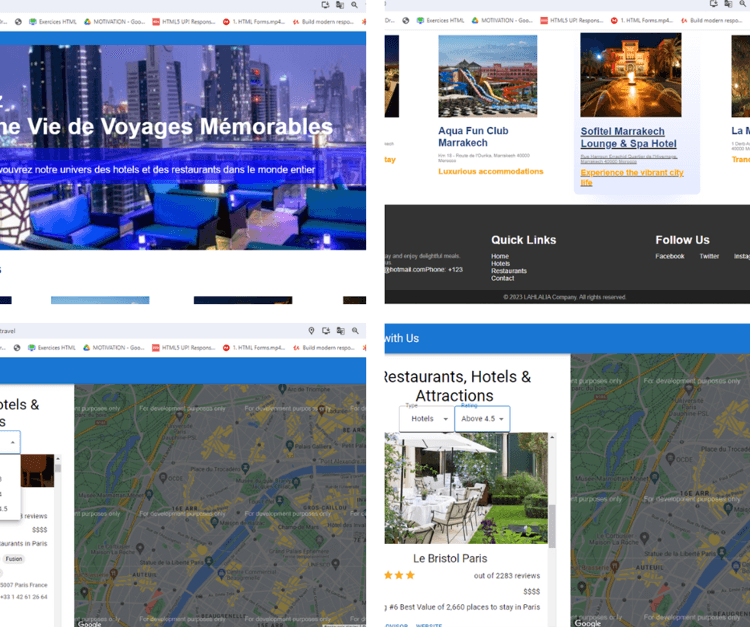Click the install app icon above the Voyages Mémorables page
The height and width of the screenshot is (627, 750).
tap(326, 5)
